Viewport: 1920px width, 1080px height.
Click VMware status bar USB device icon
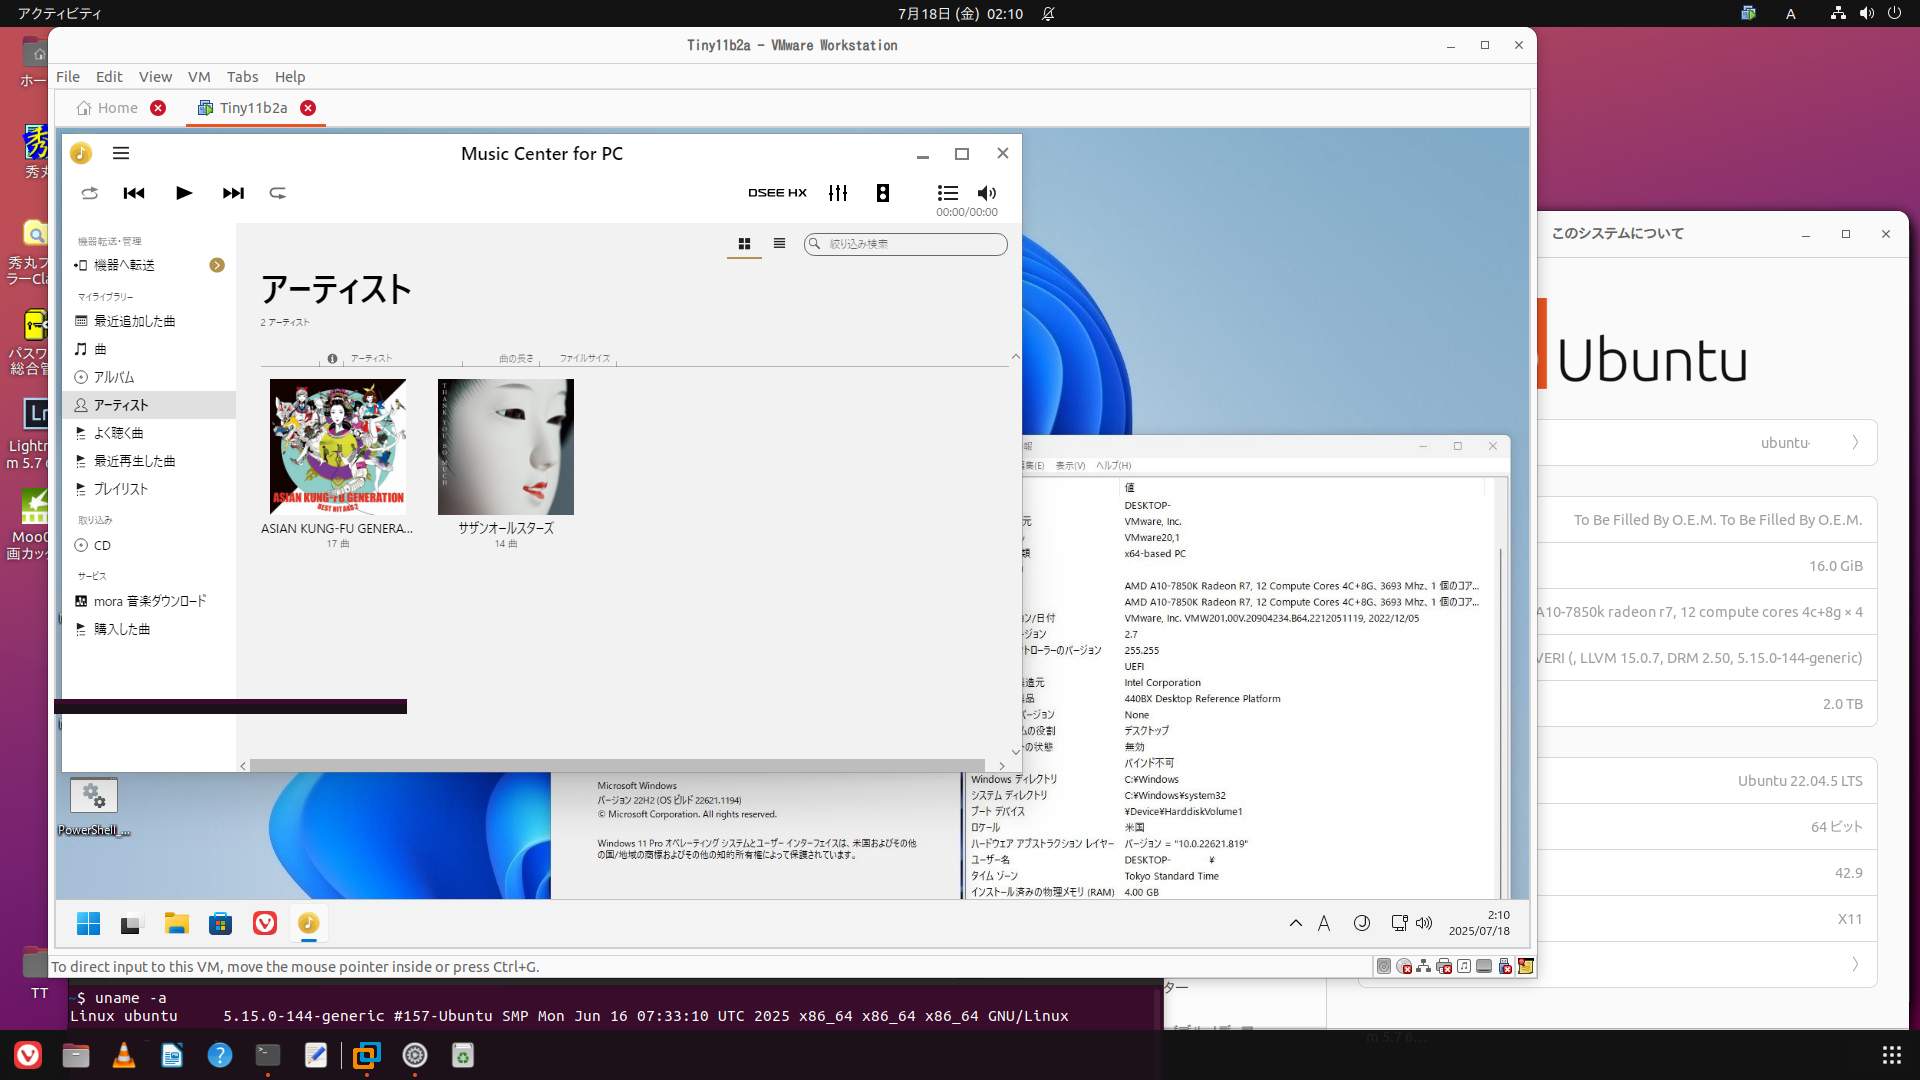click(1505, 966)
